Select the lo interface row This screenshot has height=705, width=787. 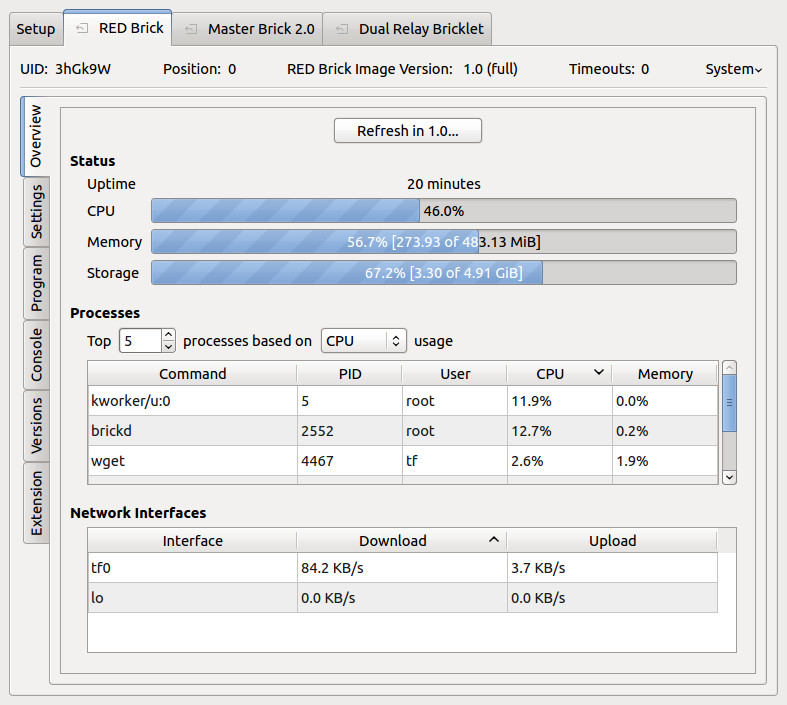tap(403, 598)
